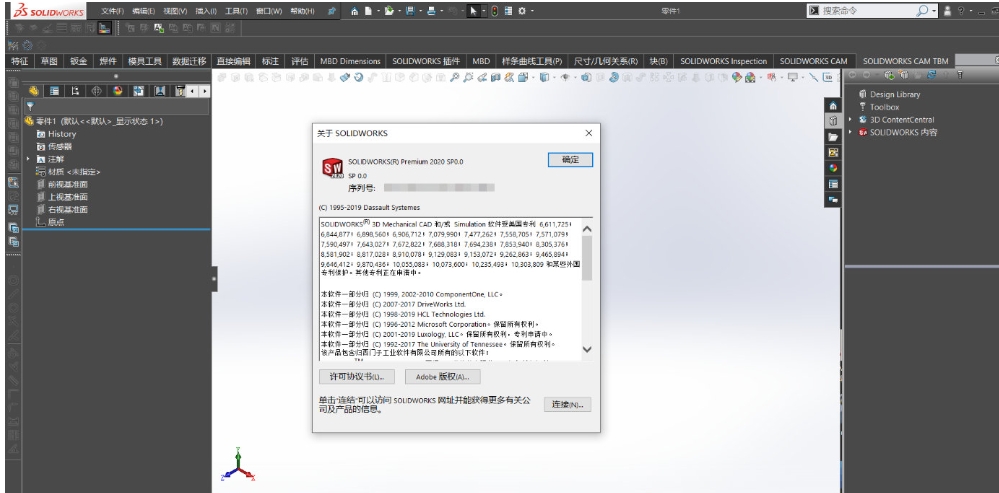Open the Custom Properties tab in the task pane
The height and width of the screenshot is (493, 999).
tap(833, 184)
